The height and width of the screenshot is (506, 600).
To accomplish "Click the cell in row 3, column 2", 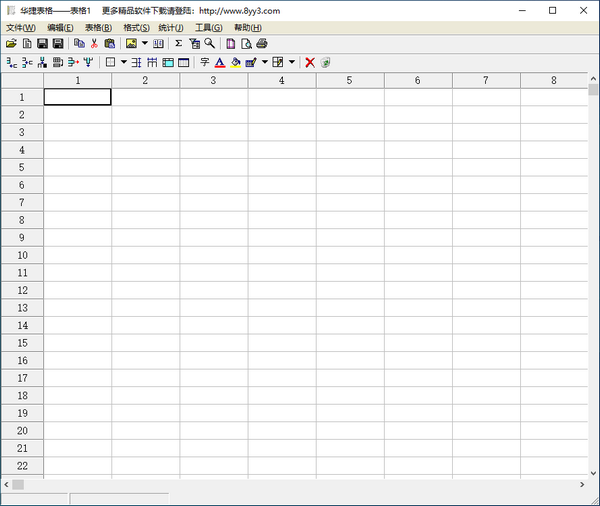I will [145, 132].
